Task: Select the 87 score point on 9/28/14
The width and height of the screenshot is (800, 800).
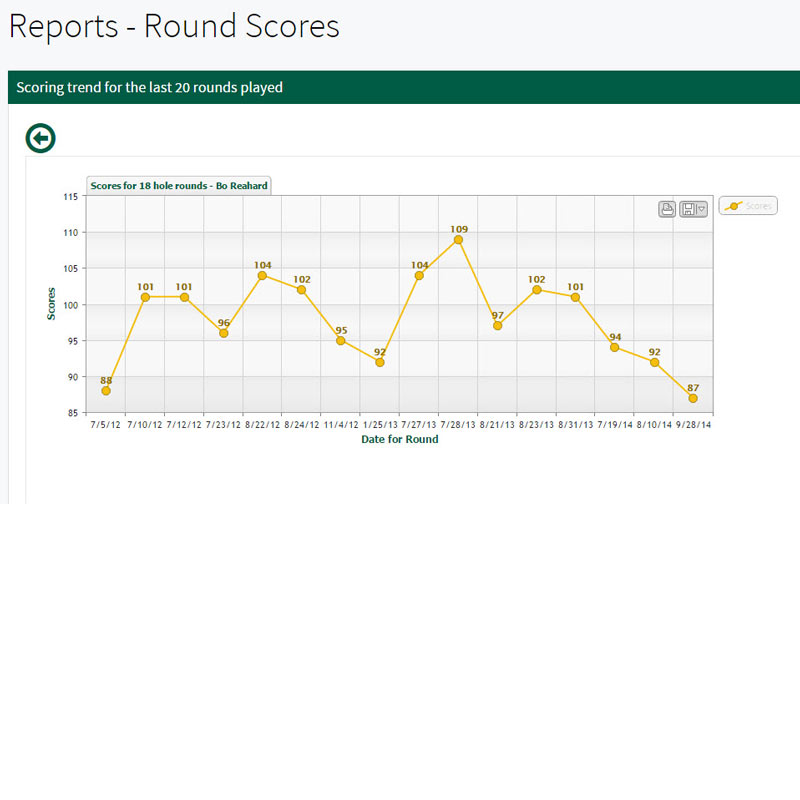Action: [693, 398]
